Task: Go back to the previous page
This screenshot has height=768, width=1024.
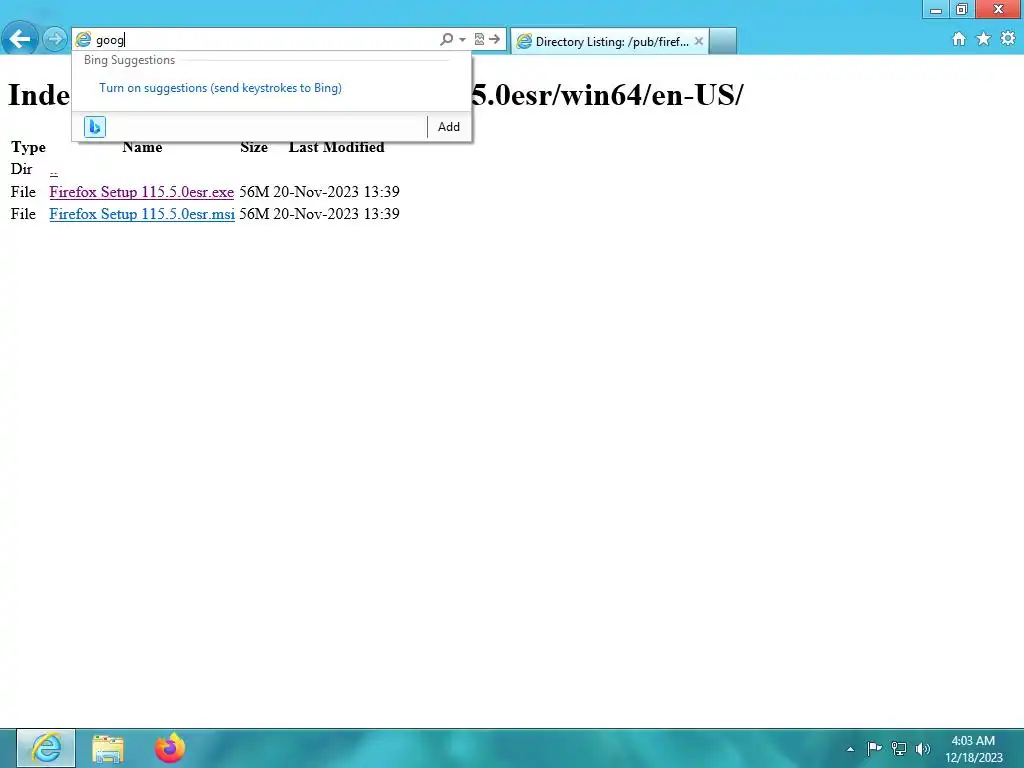Action: point(20,39)
